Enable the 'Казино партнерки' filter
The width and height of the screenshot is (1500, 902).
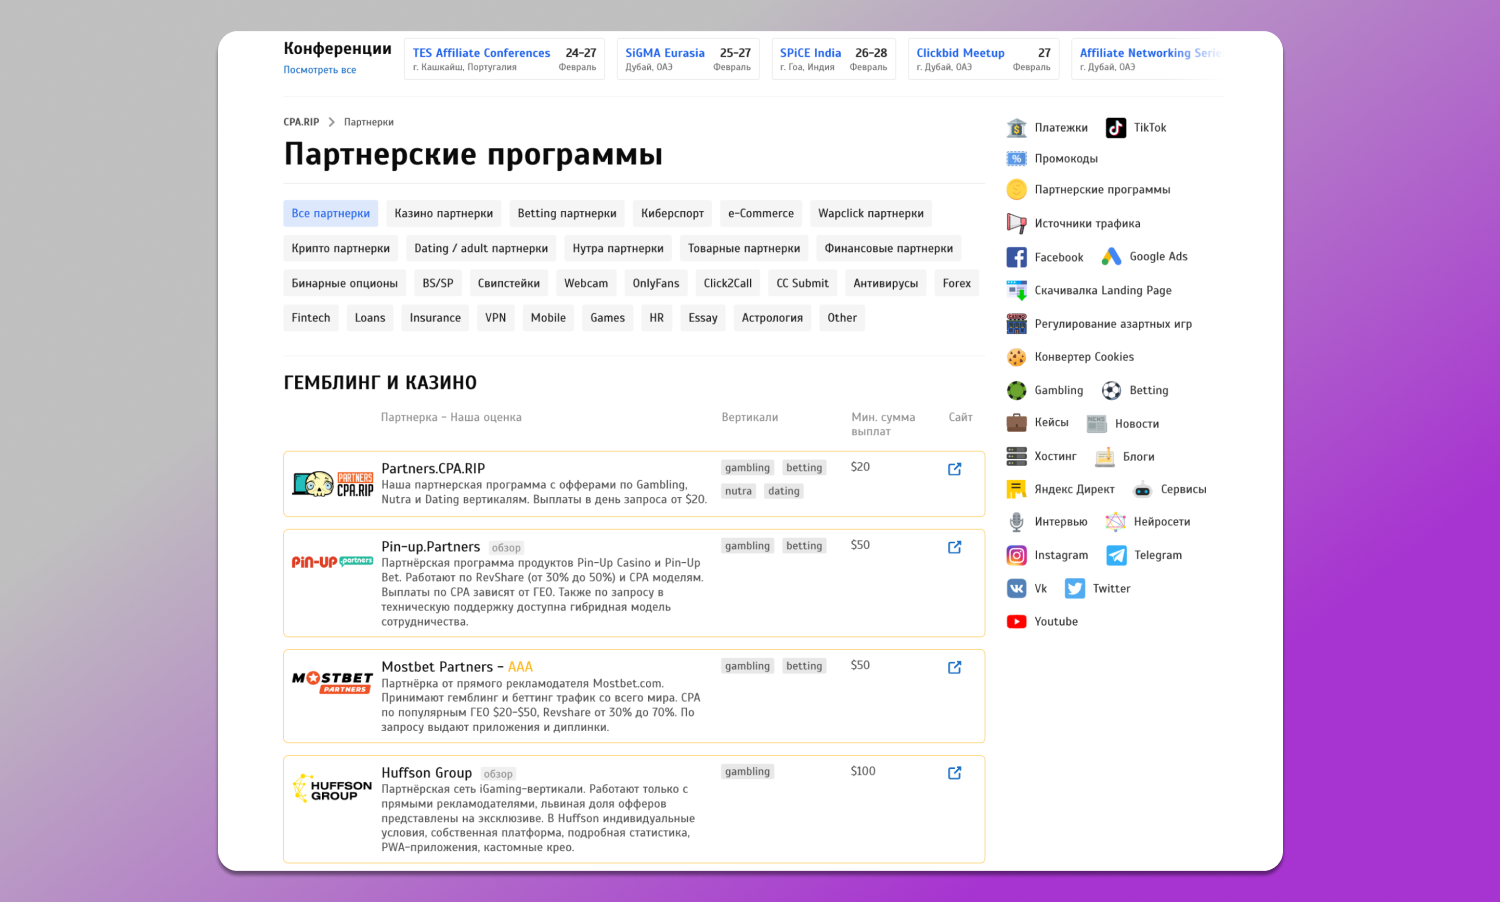coord(444,213)
